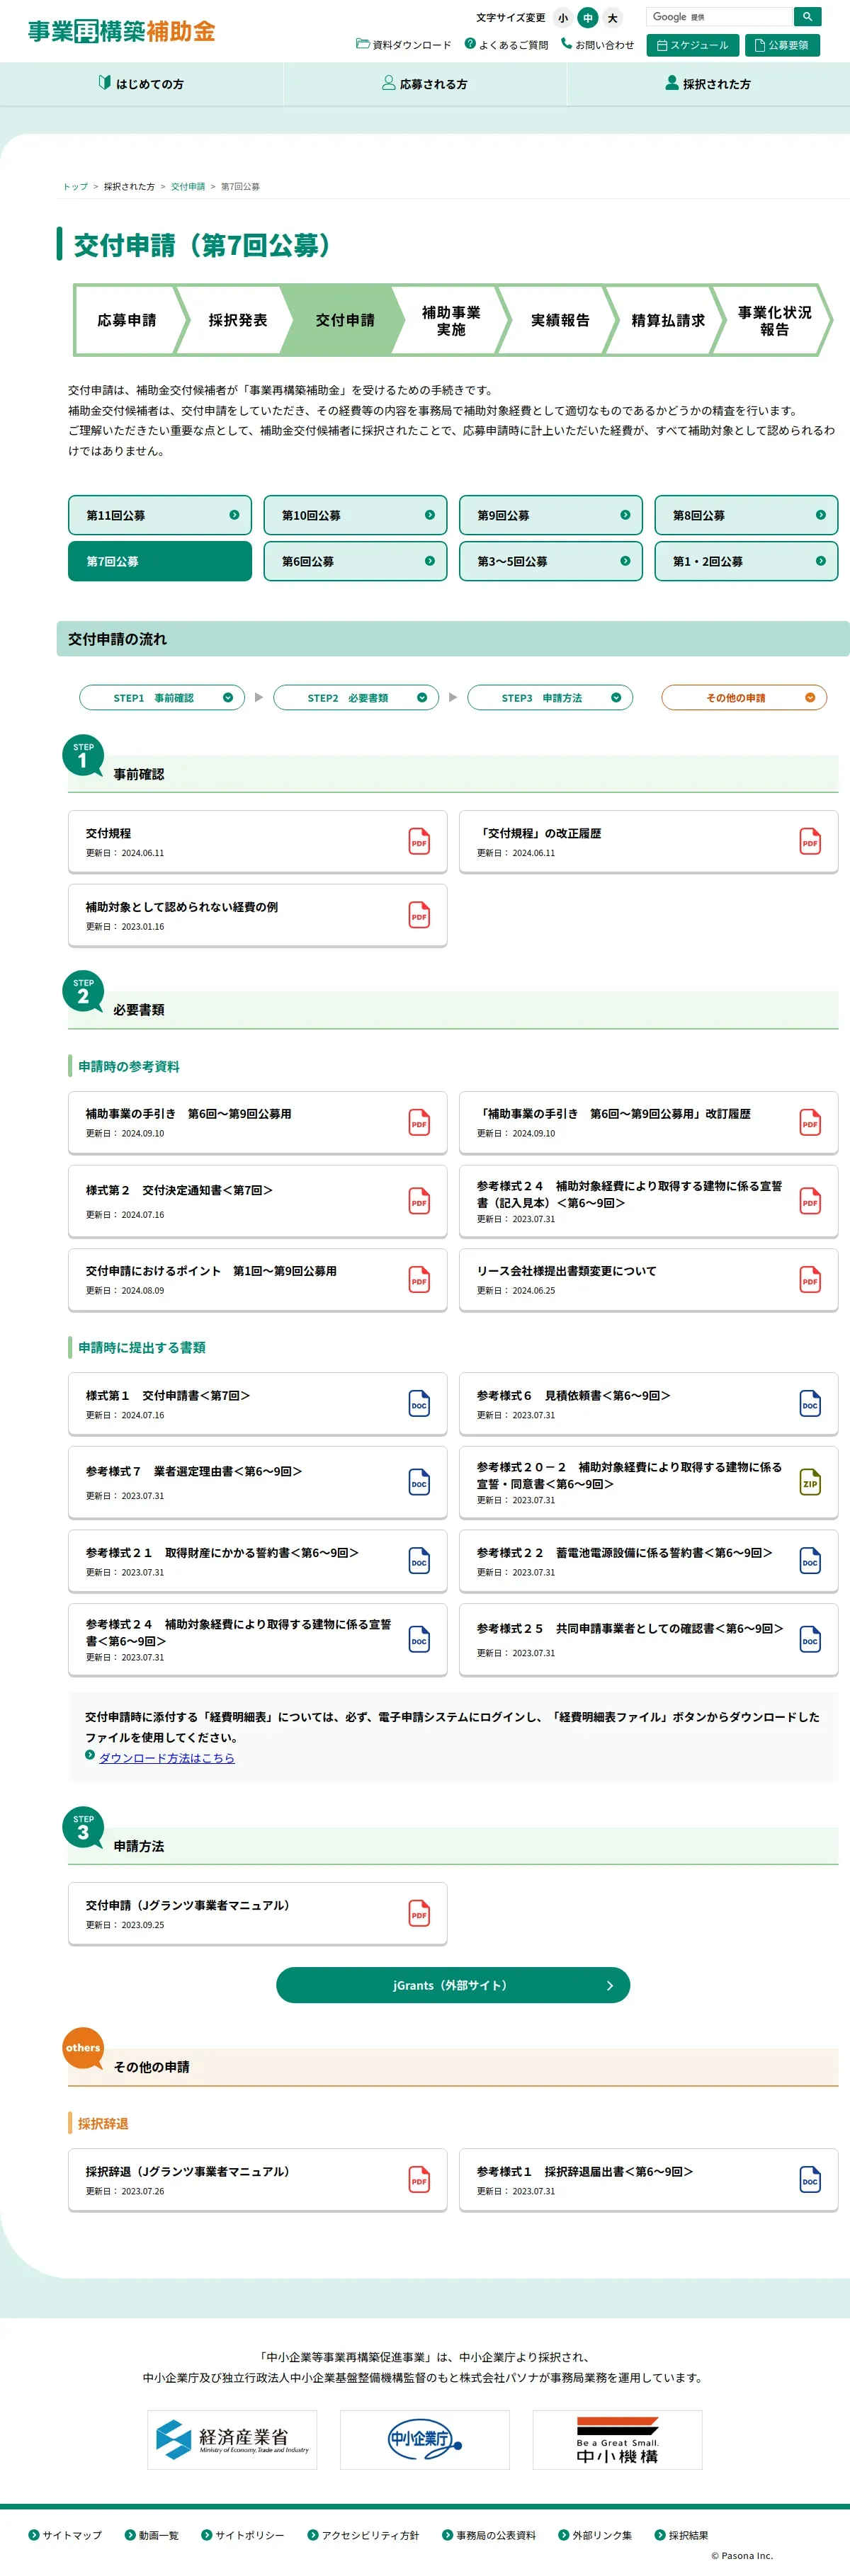This screenshot has width=850, height=2576.
Task: Open the スケジュール button
Action: (693, 45)
